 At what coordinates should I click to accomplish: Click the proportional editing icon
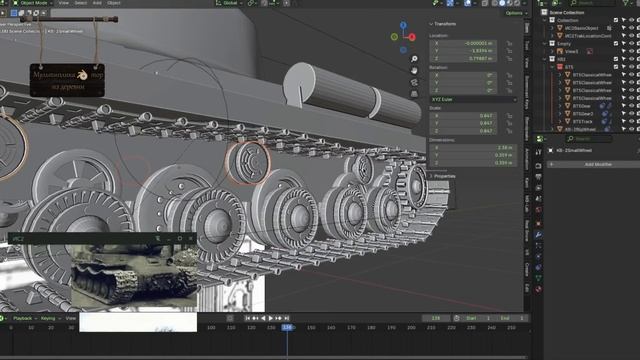click(x=287, y=3)
